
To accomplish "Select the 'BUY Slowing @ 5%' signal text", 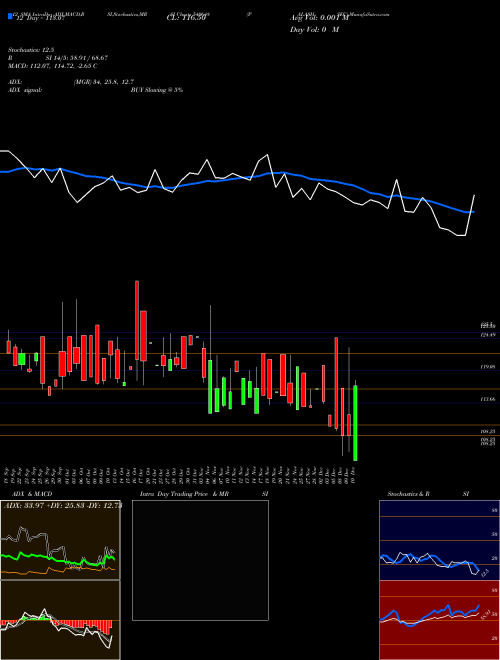I will click(x=157, y=90).
